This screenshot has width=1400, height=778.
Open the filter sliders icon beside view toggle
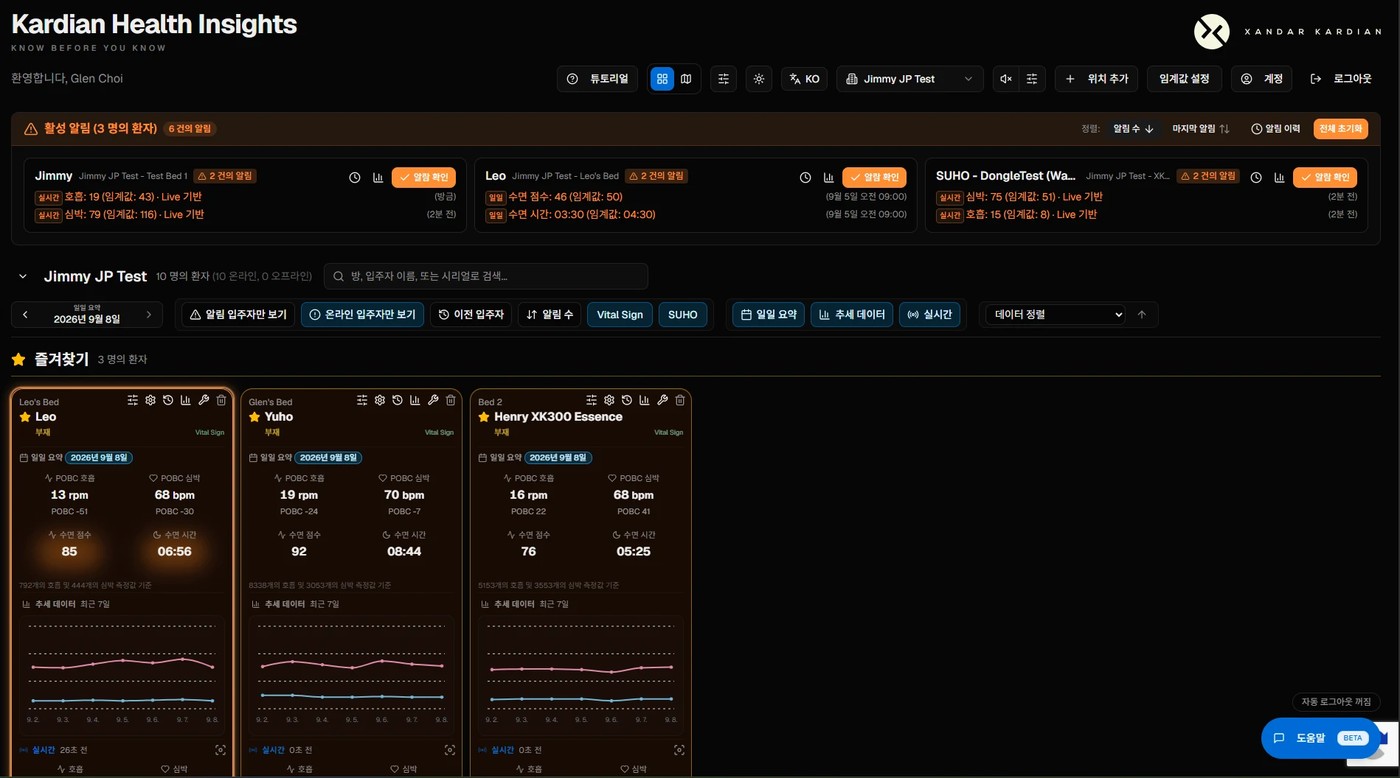tap(723, 79)
